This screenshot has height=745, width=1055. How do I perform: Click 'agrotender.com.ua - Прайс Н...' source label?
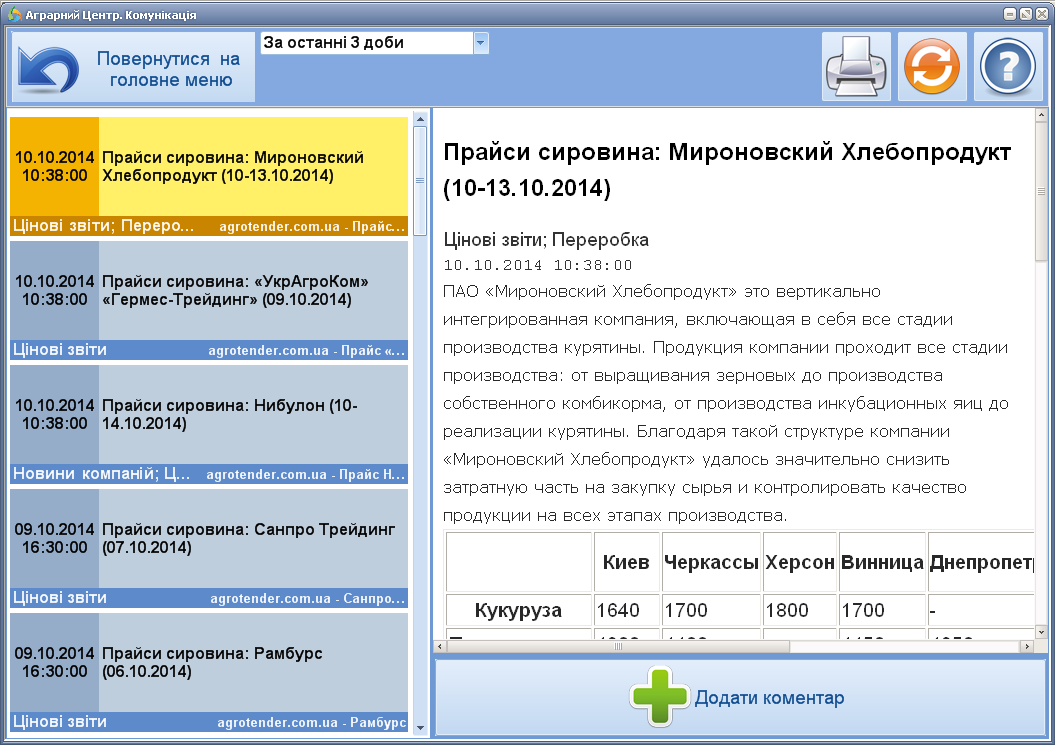[305, 474]
